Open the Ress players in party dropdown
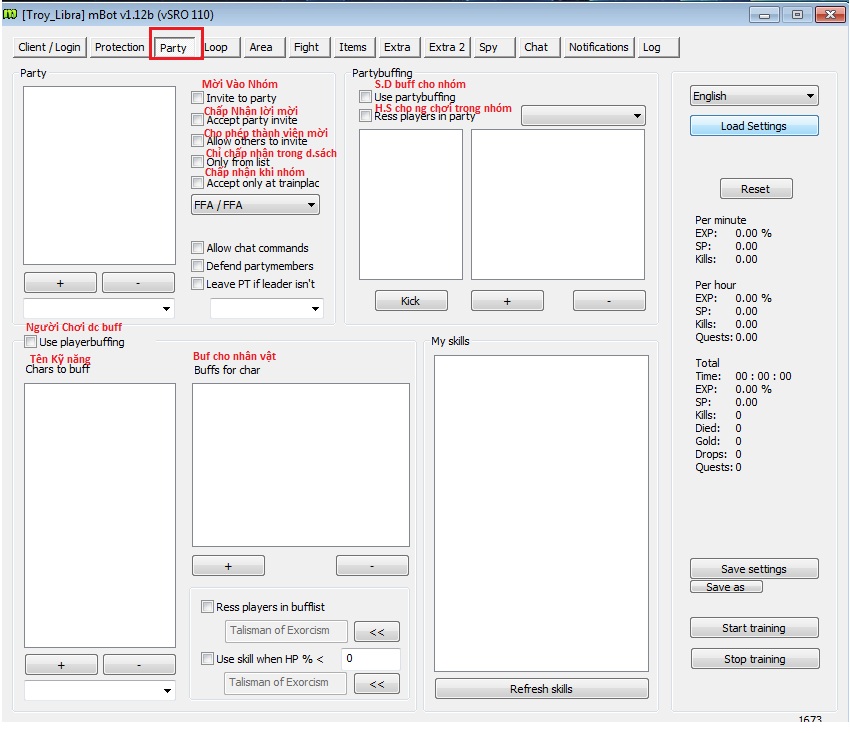Image resolution: width=850 pixels, height=733 pixels. (x=583, y=116)
